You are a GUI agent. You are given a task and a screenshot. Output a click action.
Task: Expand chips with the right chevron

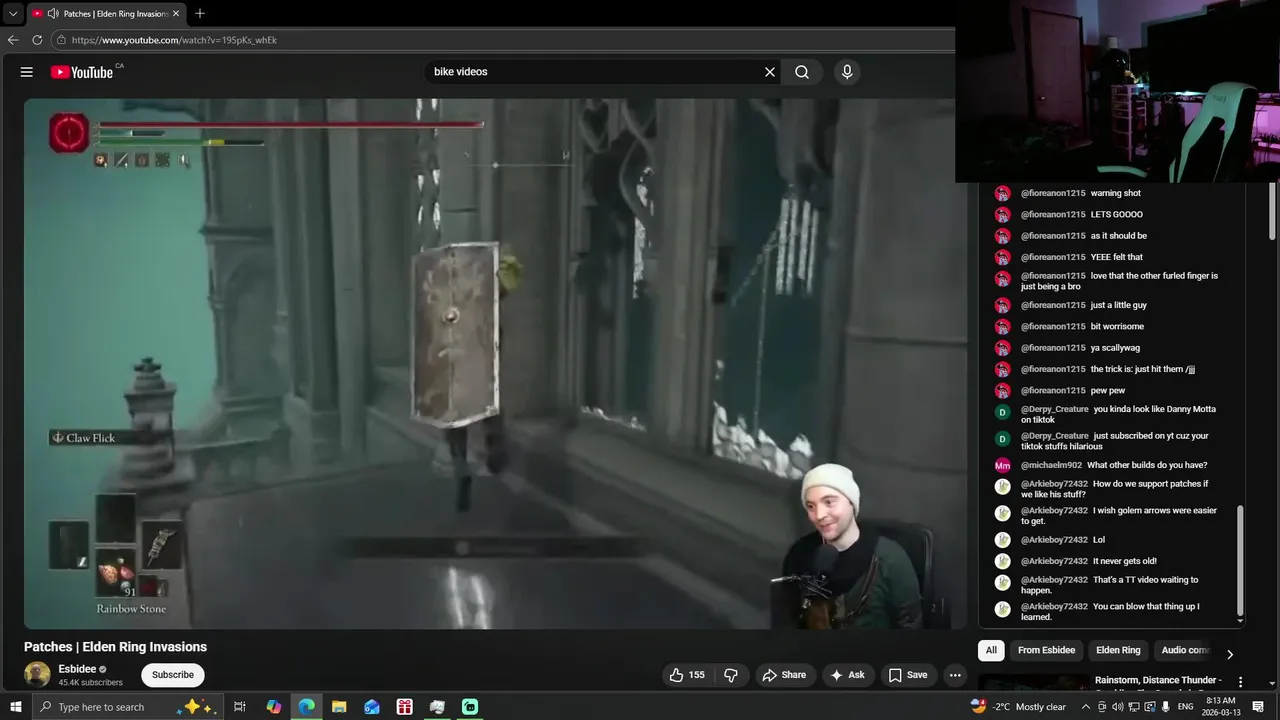click(1230, 654)
